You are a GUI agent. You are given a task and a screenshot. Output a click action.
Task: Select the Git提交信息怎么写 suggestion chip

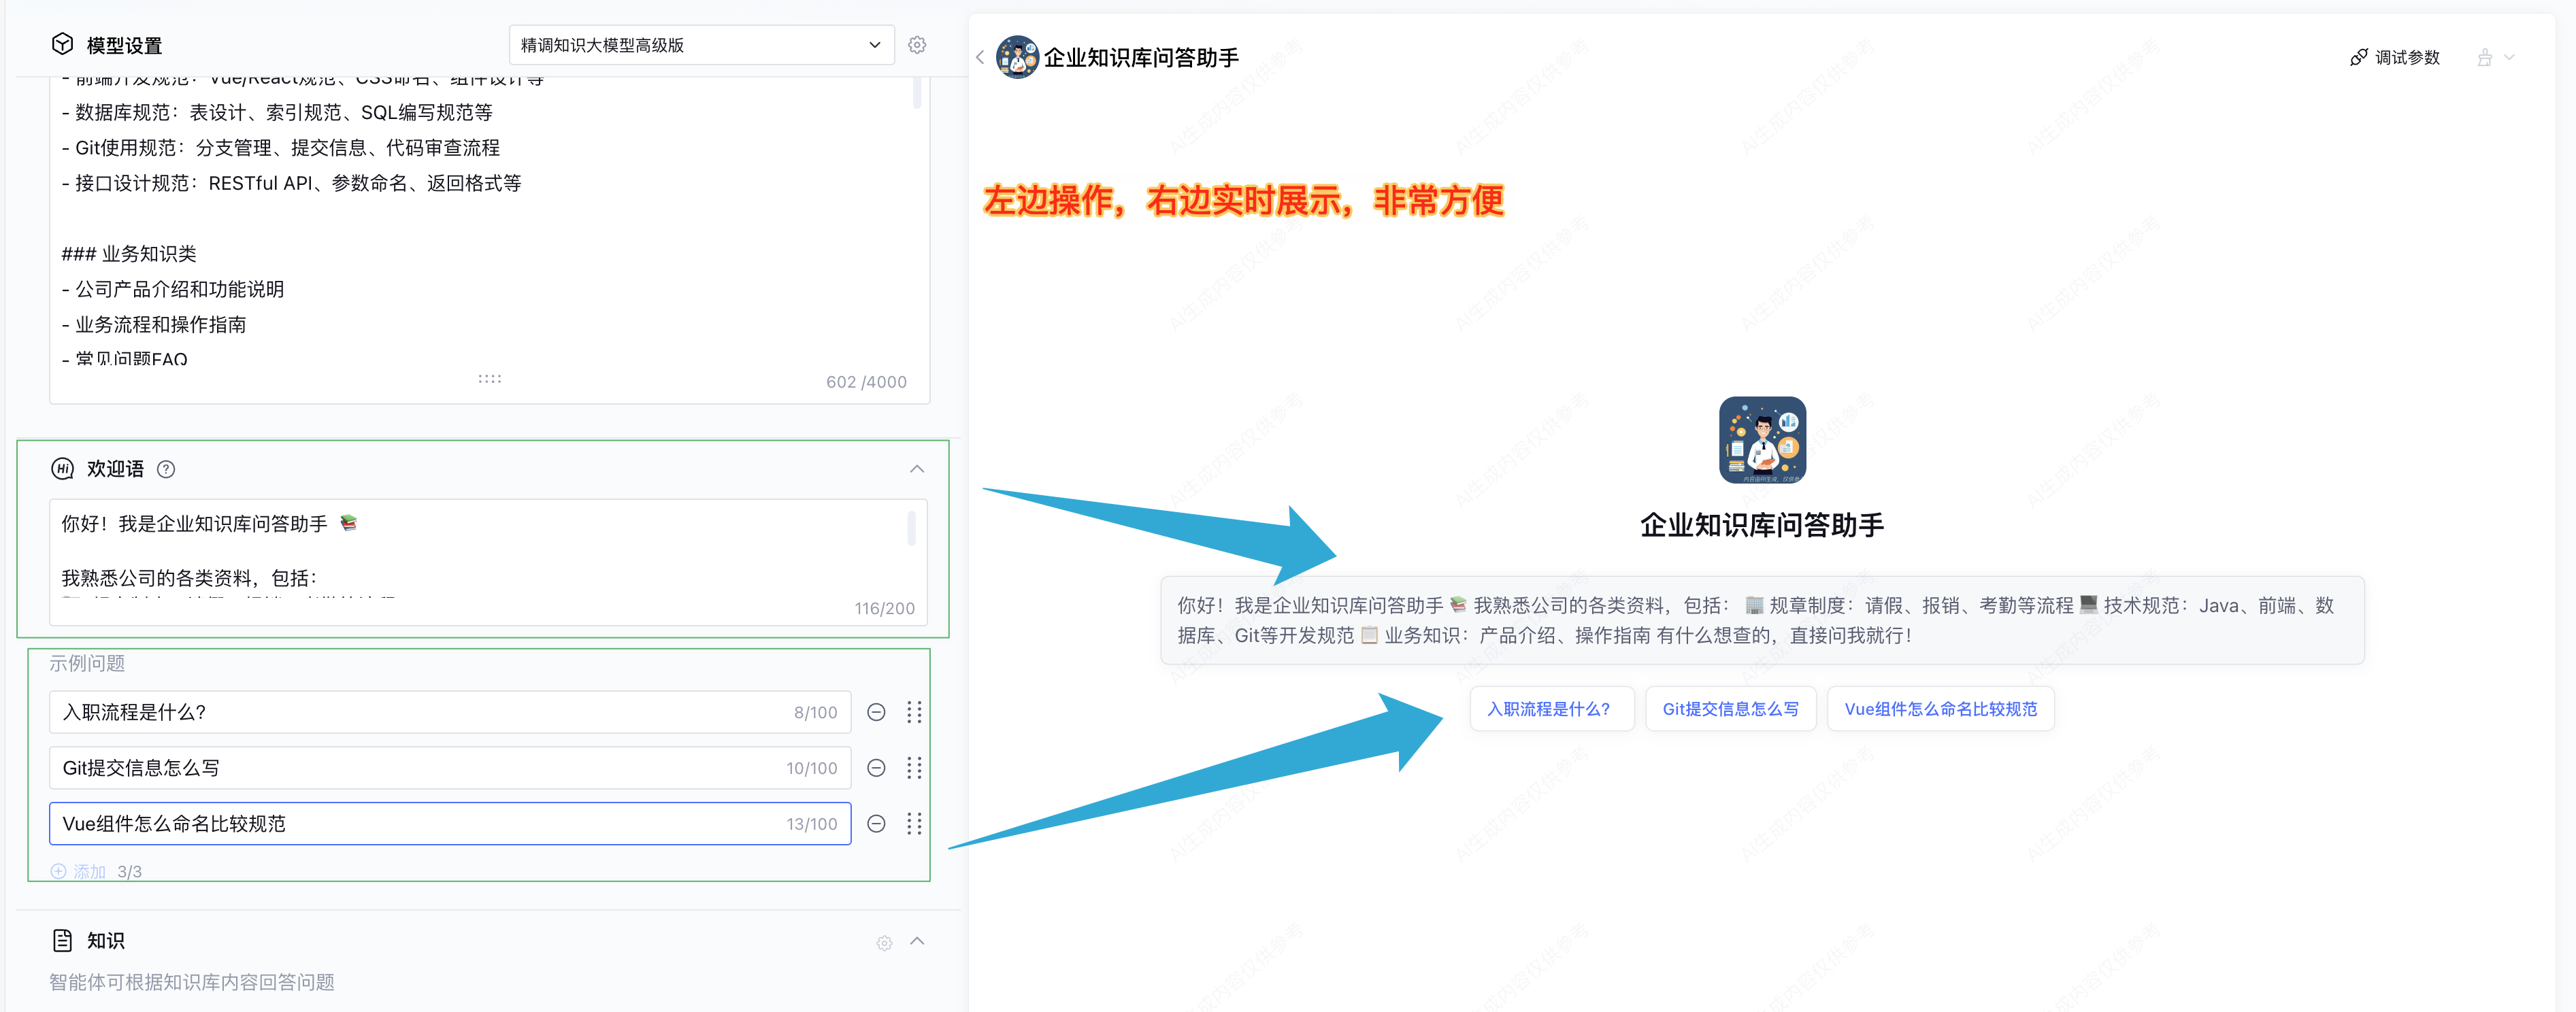click(1730, 708)
